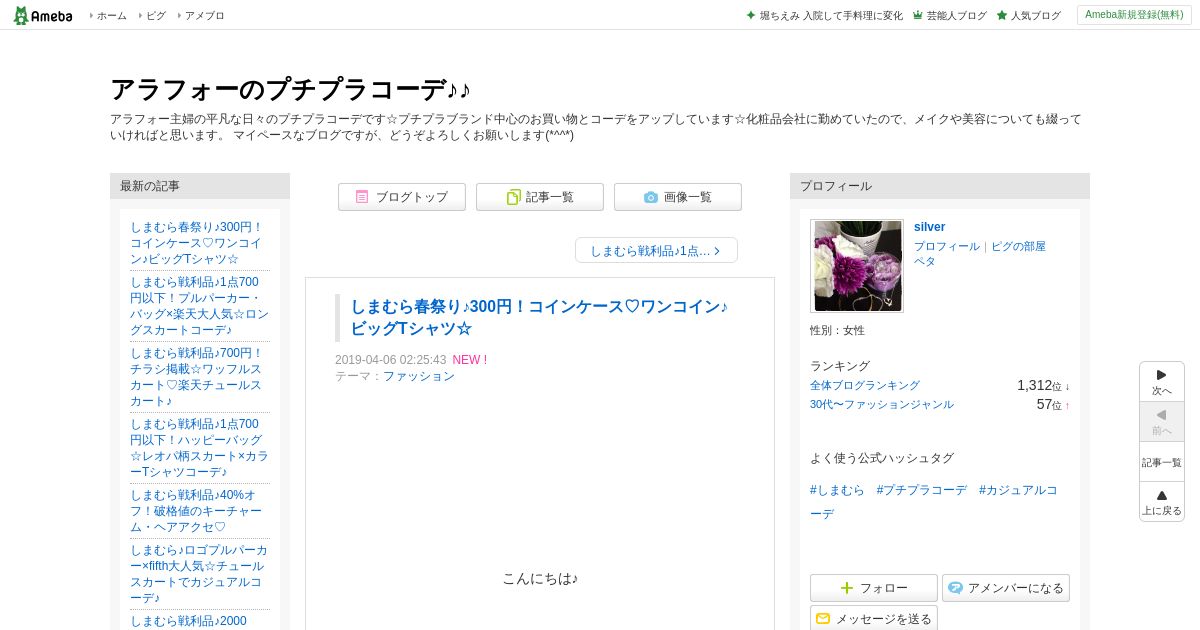Open 全体ブログランキング link
Viewport: 1200px width, 630px height.
tap(865, 385)
